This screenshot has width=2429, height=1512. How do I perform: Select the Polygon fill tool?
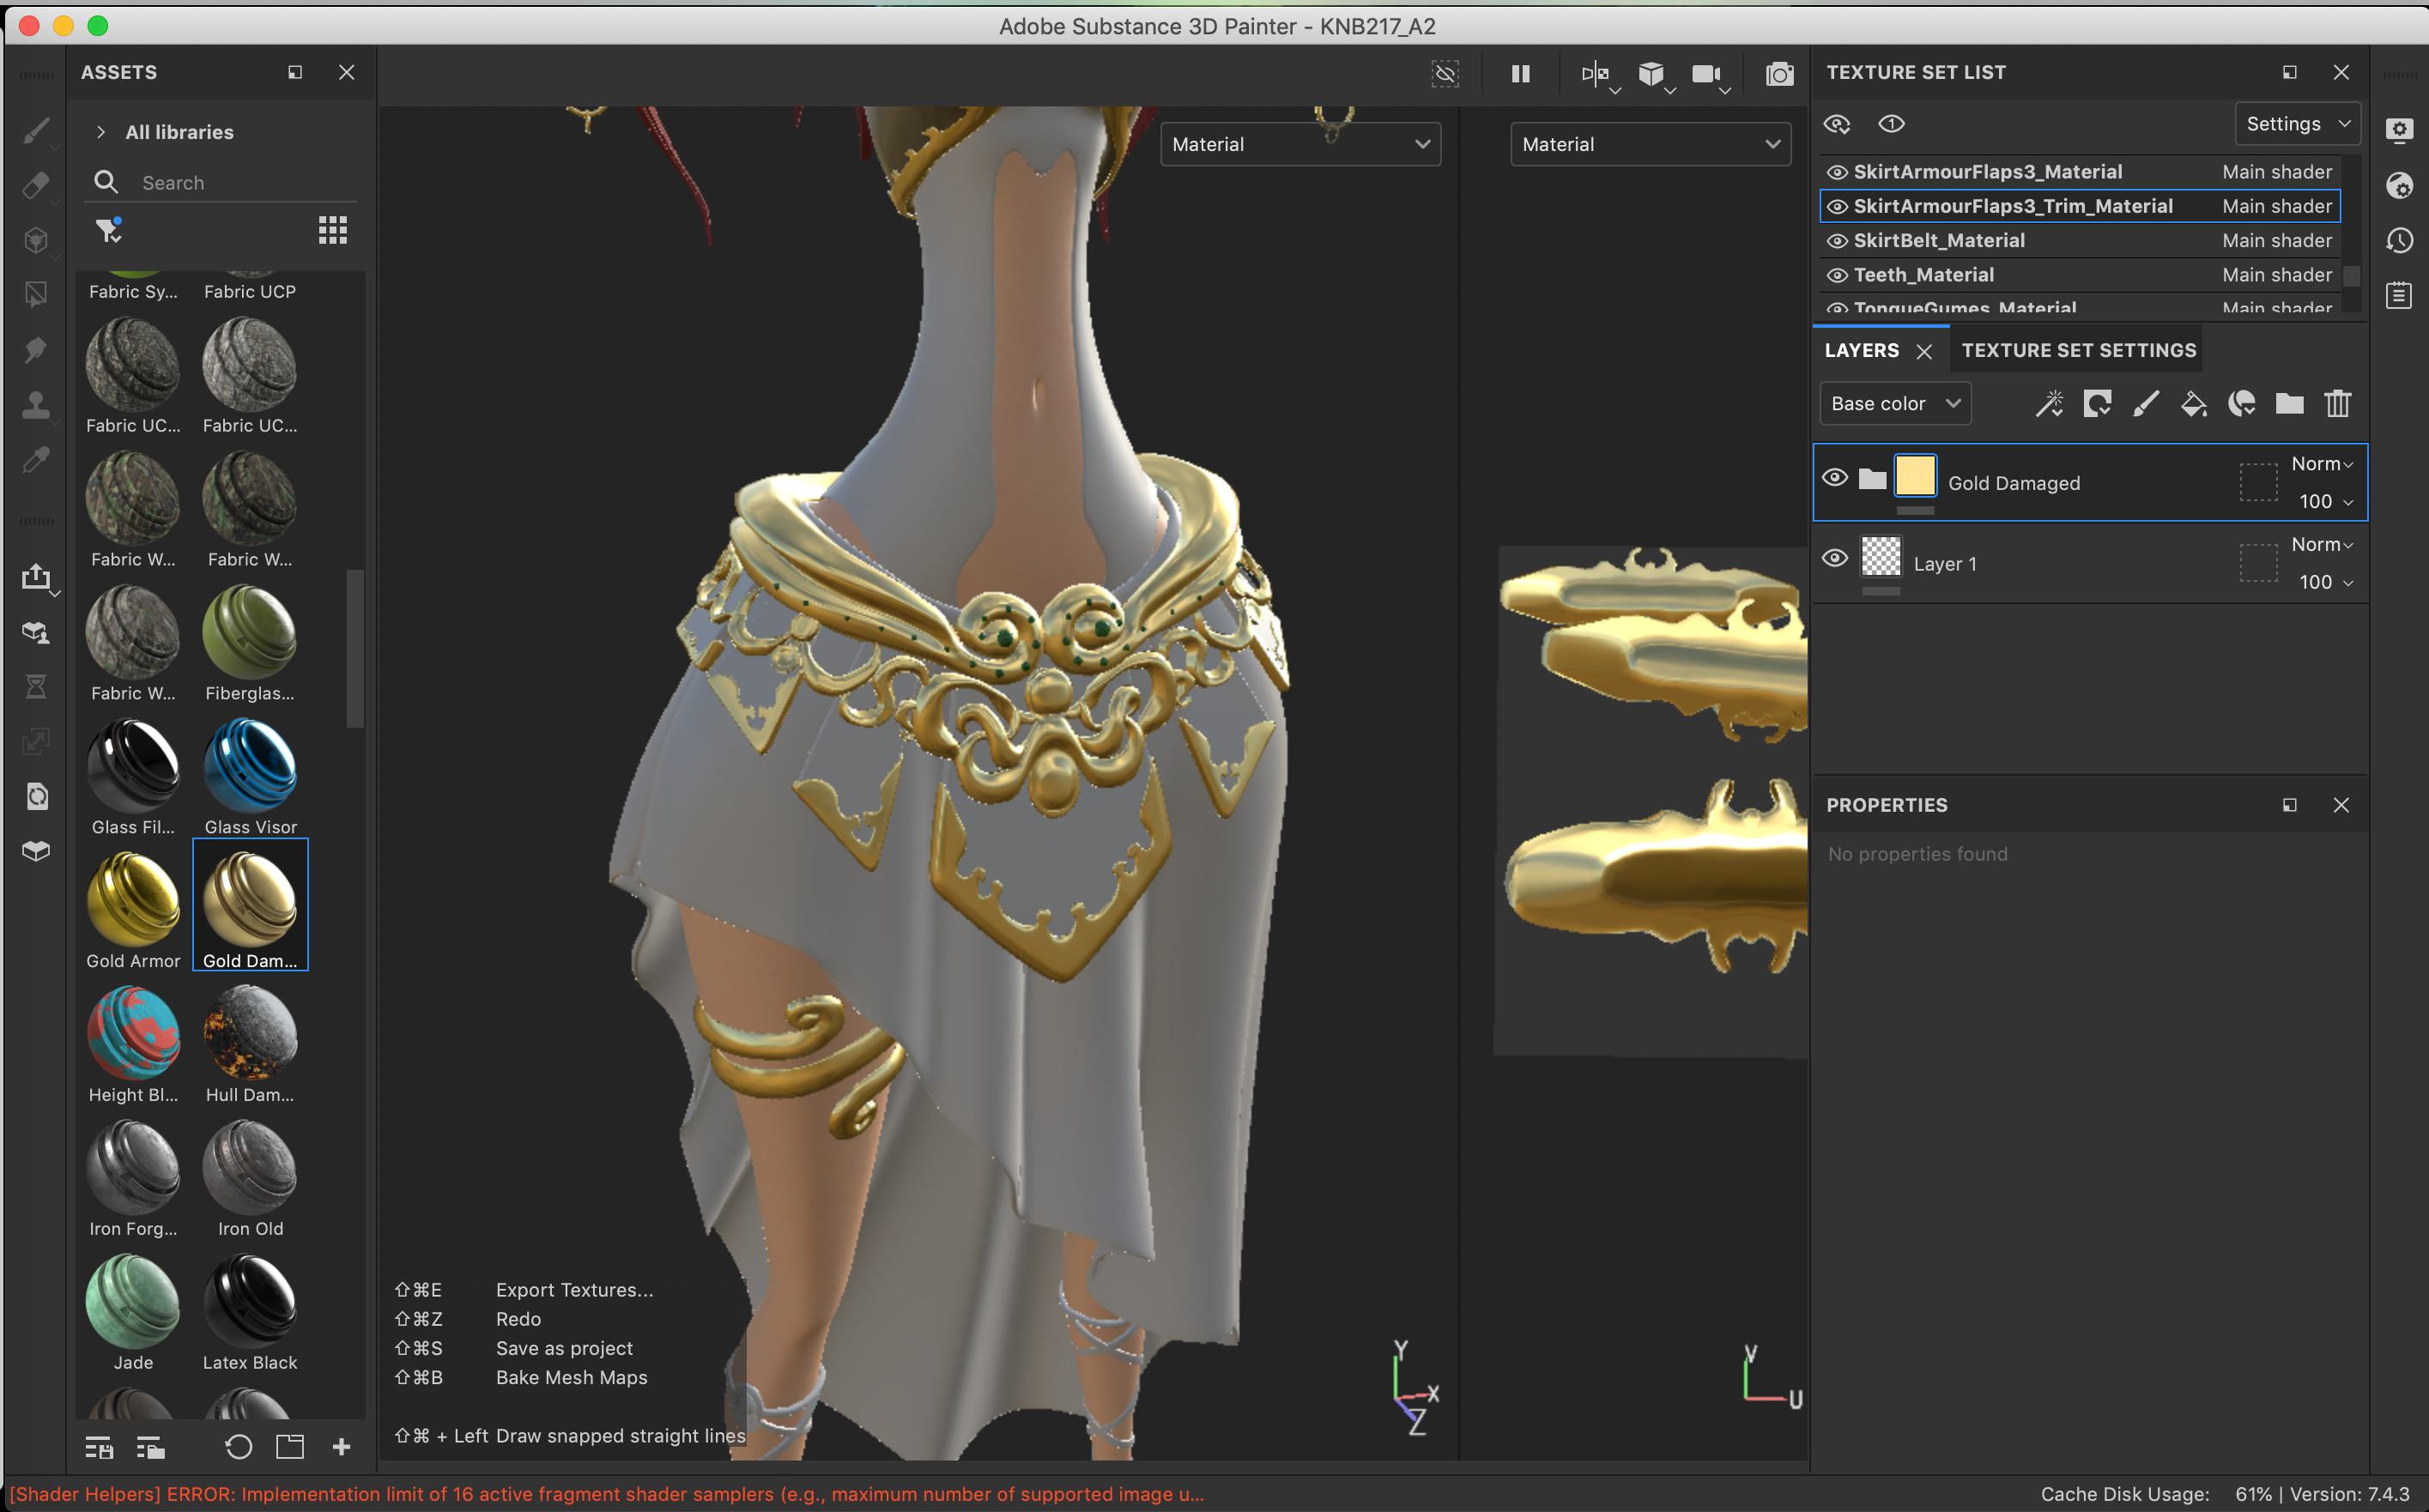[x=36, y=295]
